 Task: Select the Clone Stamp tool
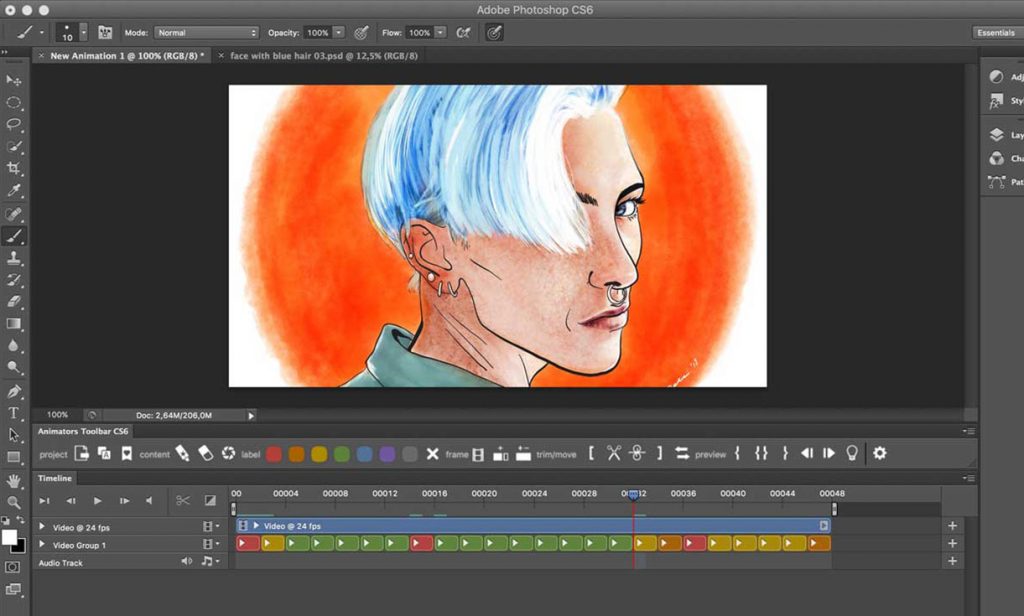[x=14, y=258]
